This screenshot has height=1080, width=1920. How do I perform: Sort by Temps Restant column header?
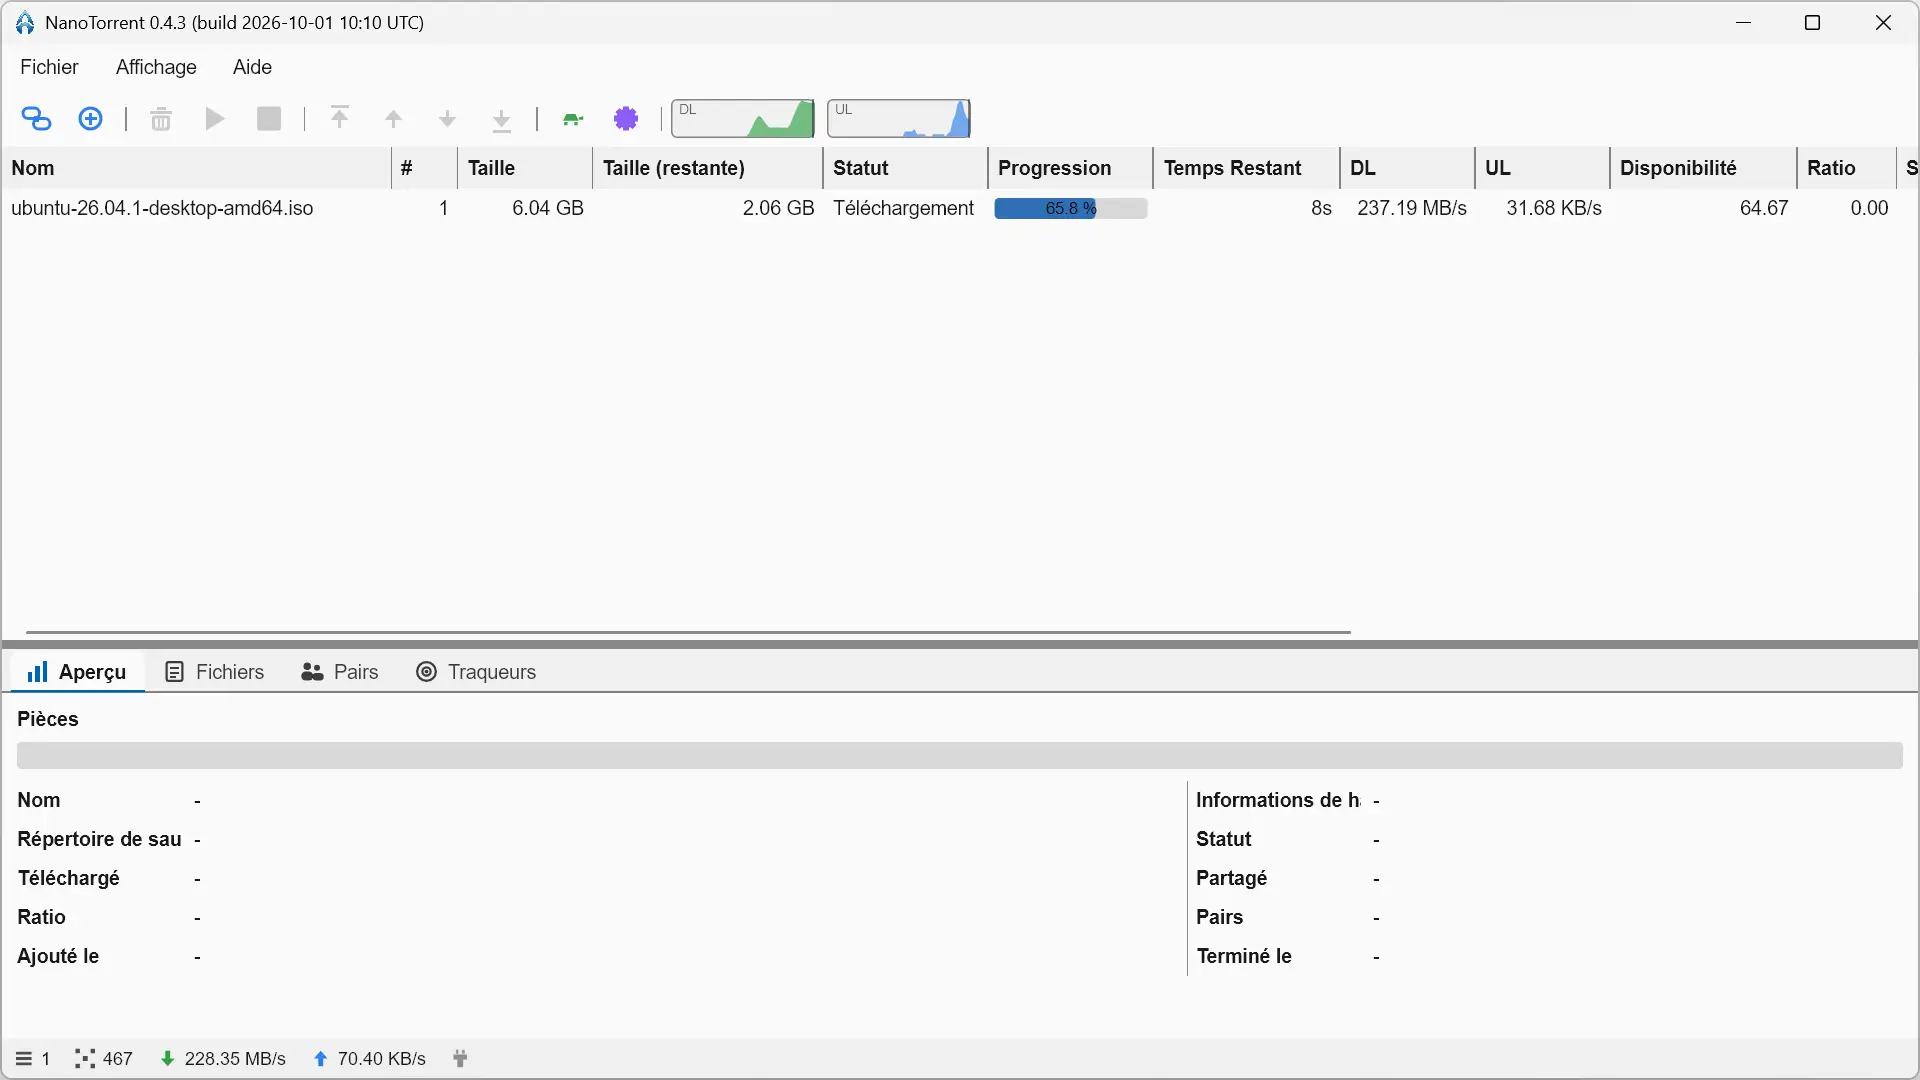click(1246, 168)
